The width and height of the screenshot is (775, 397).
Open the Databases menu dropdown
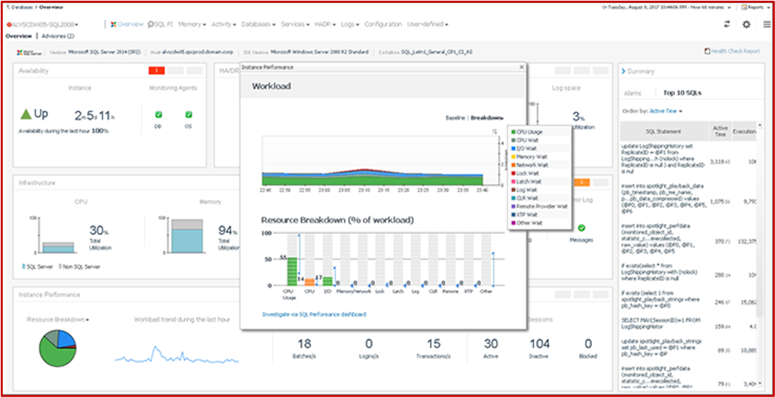click(258, 24)
